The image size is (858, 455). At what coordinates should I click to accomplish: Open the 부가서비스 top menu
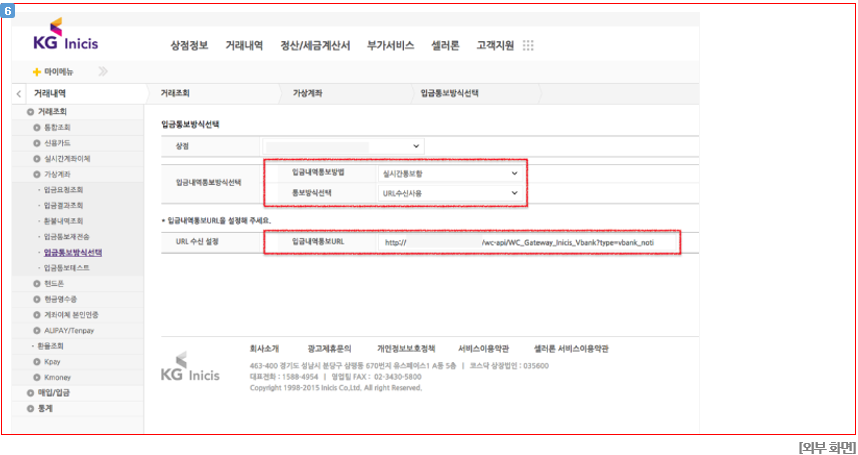[x=391, y=46]
